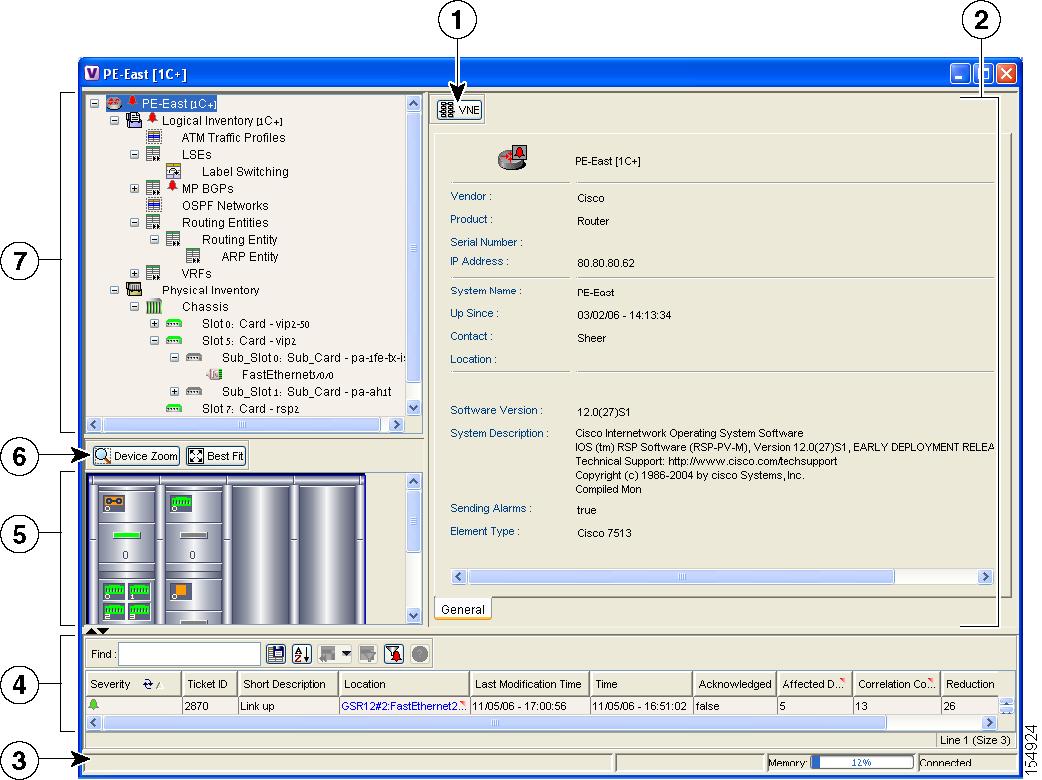1042x780 pixels.
Task: Click the filter icon with red bell
Action: (393, 653)
